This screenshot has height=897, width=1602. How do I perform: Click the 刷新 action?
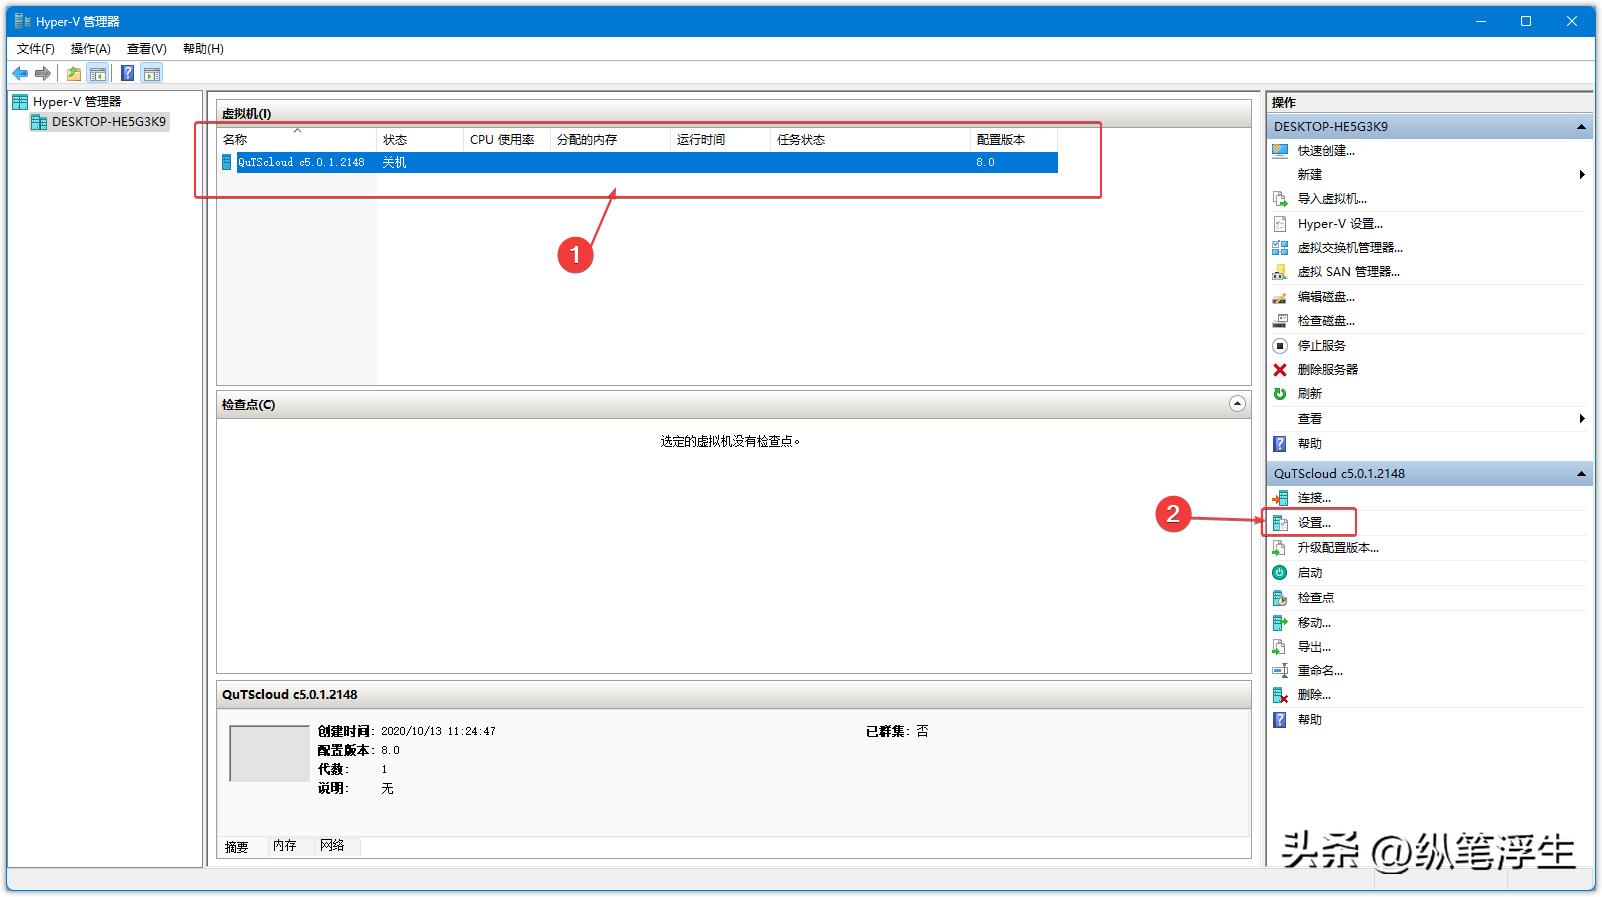pos(1309,394)
